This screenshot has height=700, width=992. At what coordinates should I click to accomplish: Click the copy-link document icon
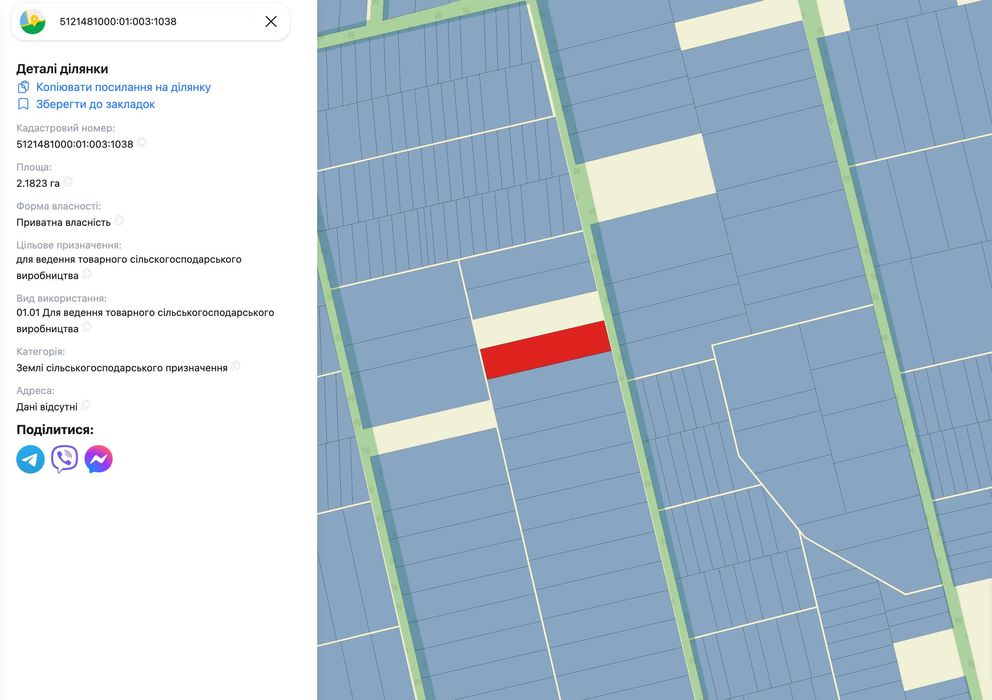click(x=23, y=87)
